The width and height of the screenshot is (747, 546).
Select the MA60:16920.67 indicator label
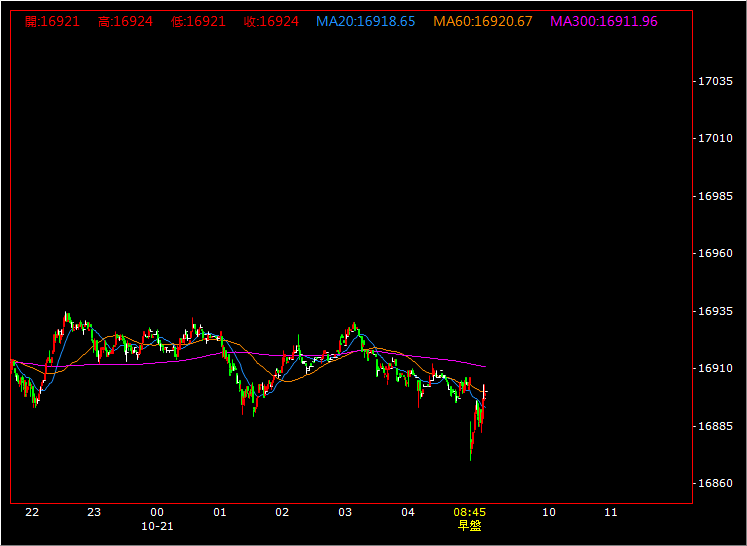483,21
